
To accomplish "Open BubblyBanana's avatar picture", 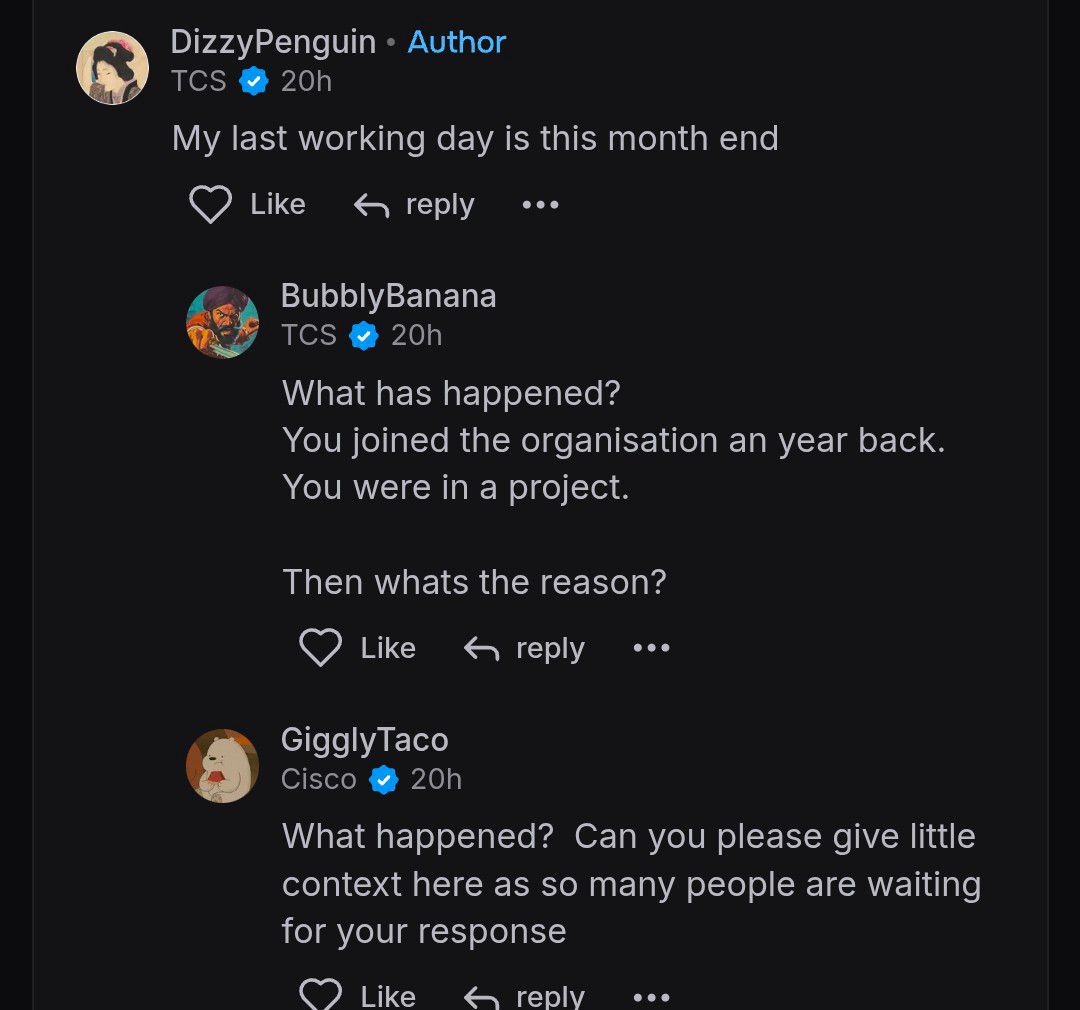I will (x=223, y=322).
